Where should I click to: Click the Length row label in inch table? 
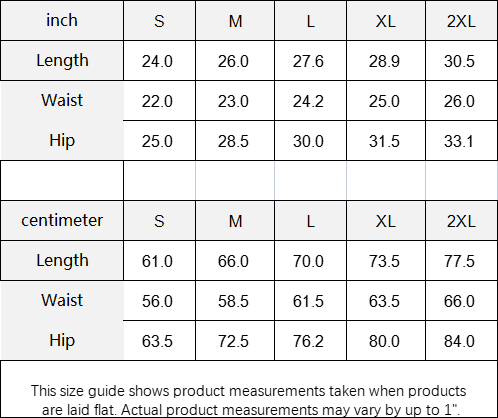[x=62, y=61]
